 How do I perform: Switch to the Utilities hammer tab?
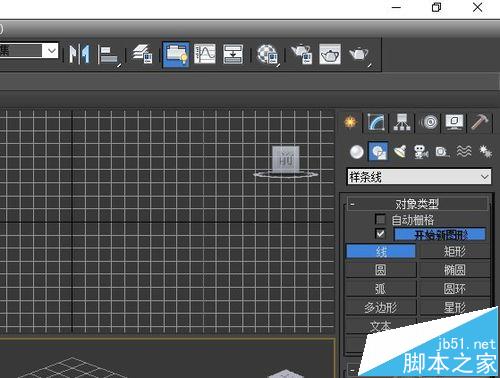[x=480, y=122]
